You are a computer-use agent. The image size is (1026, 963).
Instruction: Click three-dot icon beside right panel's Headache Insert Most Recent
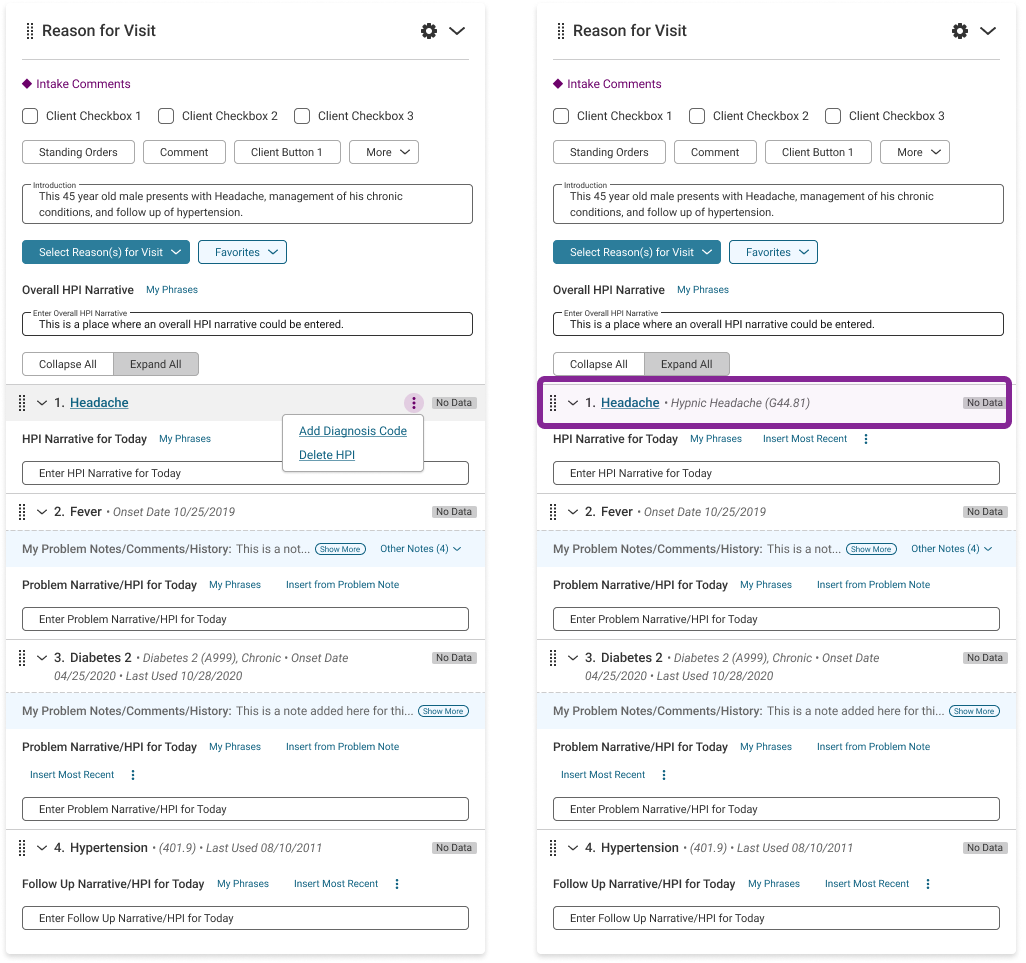(x=866, y=439)
